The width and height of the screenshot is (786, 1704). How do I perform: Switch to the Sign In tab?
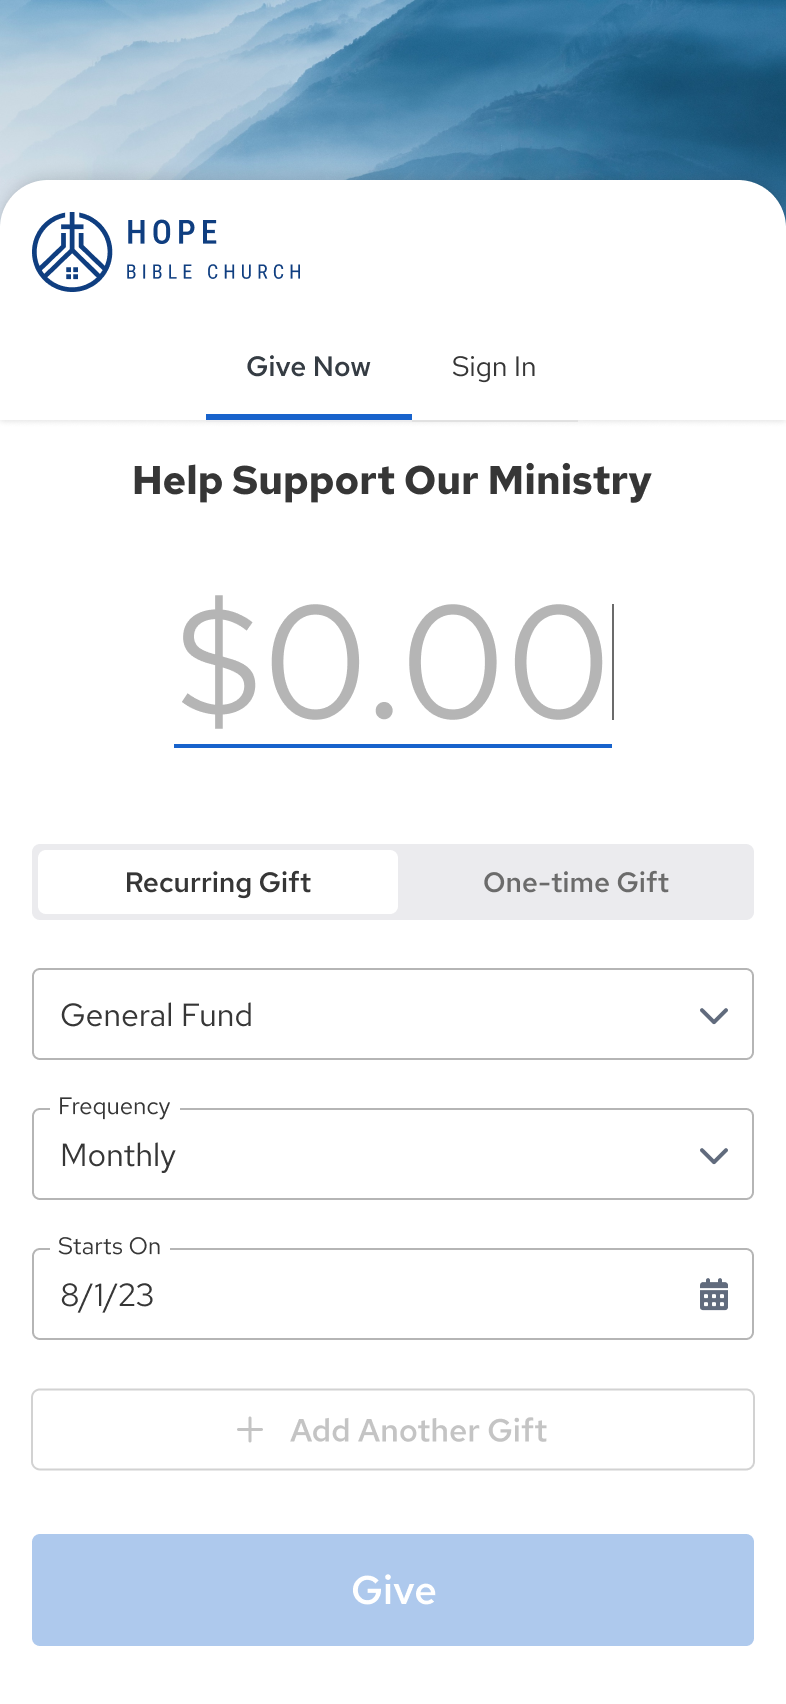tap(494, 367)
